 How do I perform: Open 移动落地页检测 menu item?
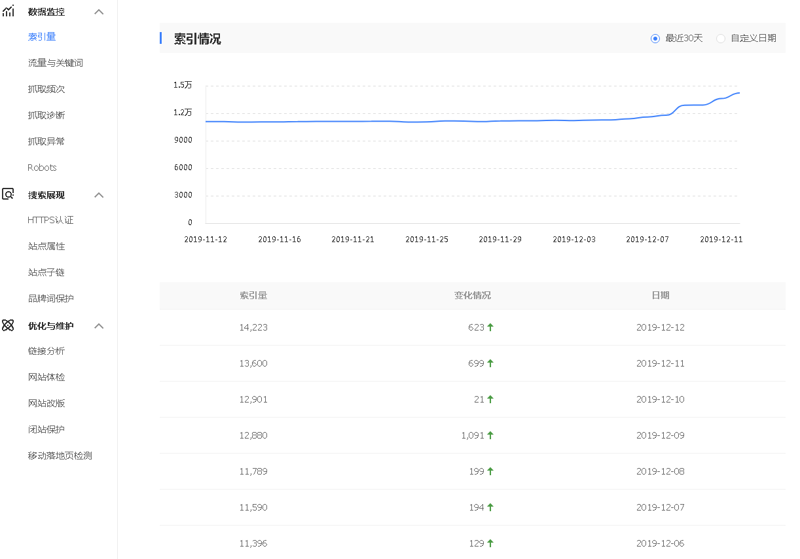[60, 455]
